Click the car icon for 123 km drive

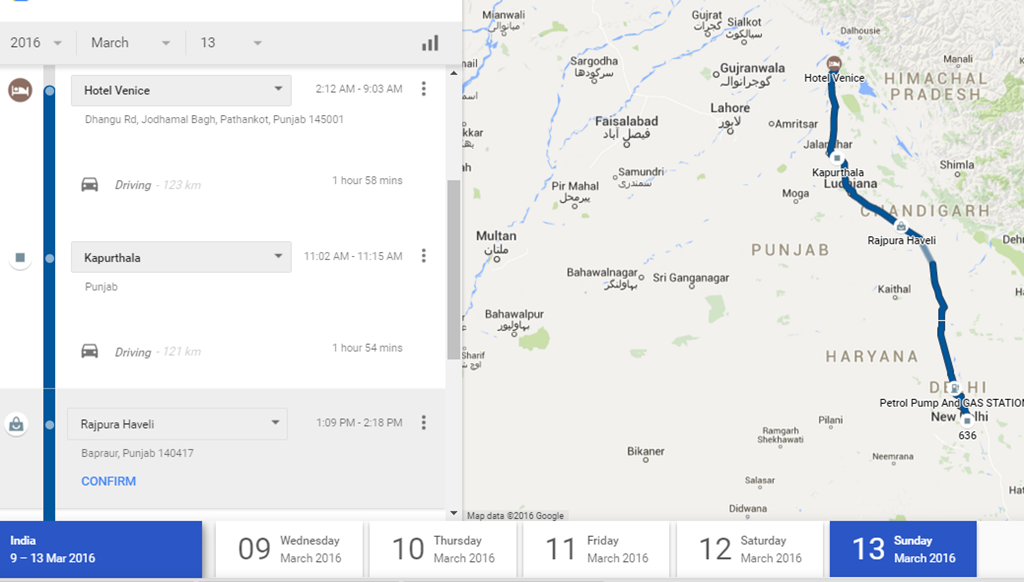pos(90,184)
